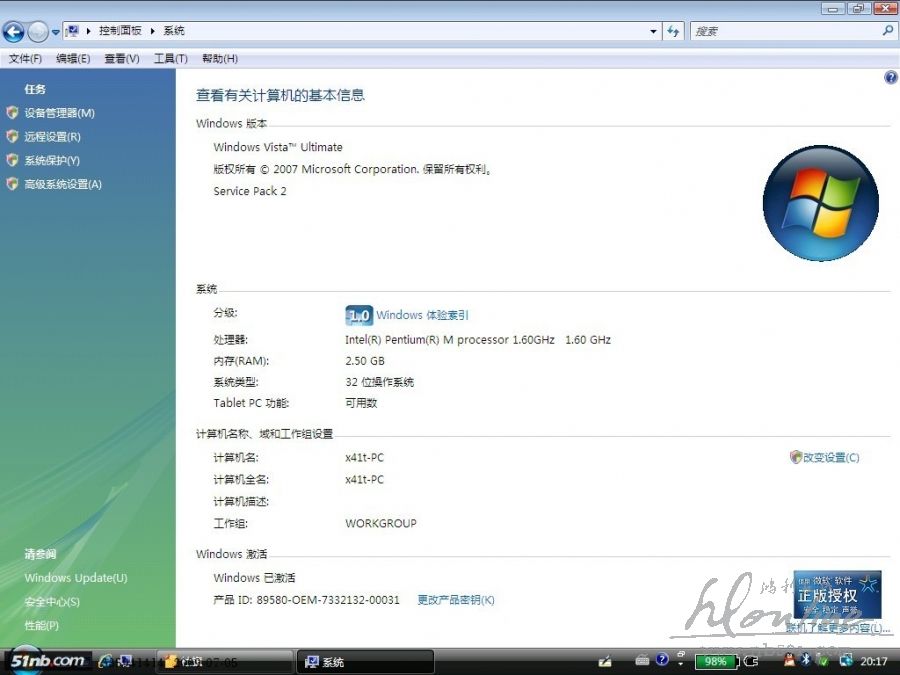900x675 pixels.
Task: Open the help question mark icon
Action: tap(890, 78)
